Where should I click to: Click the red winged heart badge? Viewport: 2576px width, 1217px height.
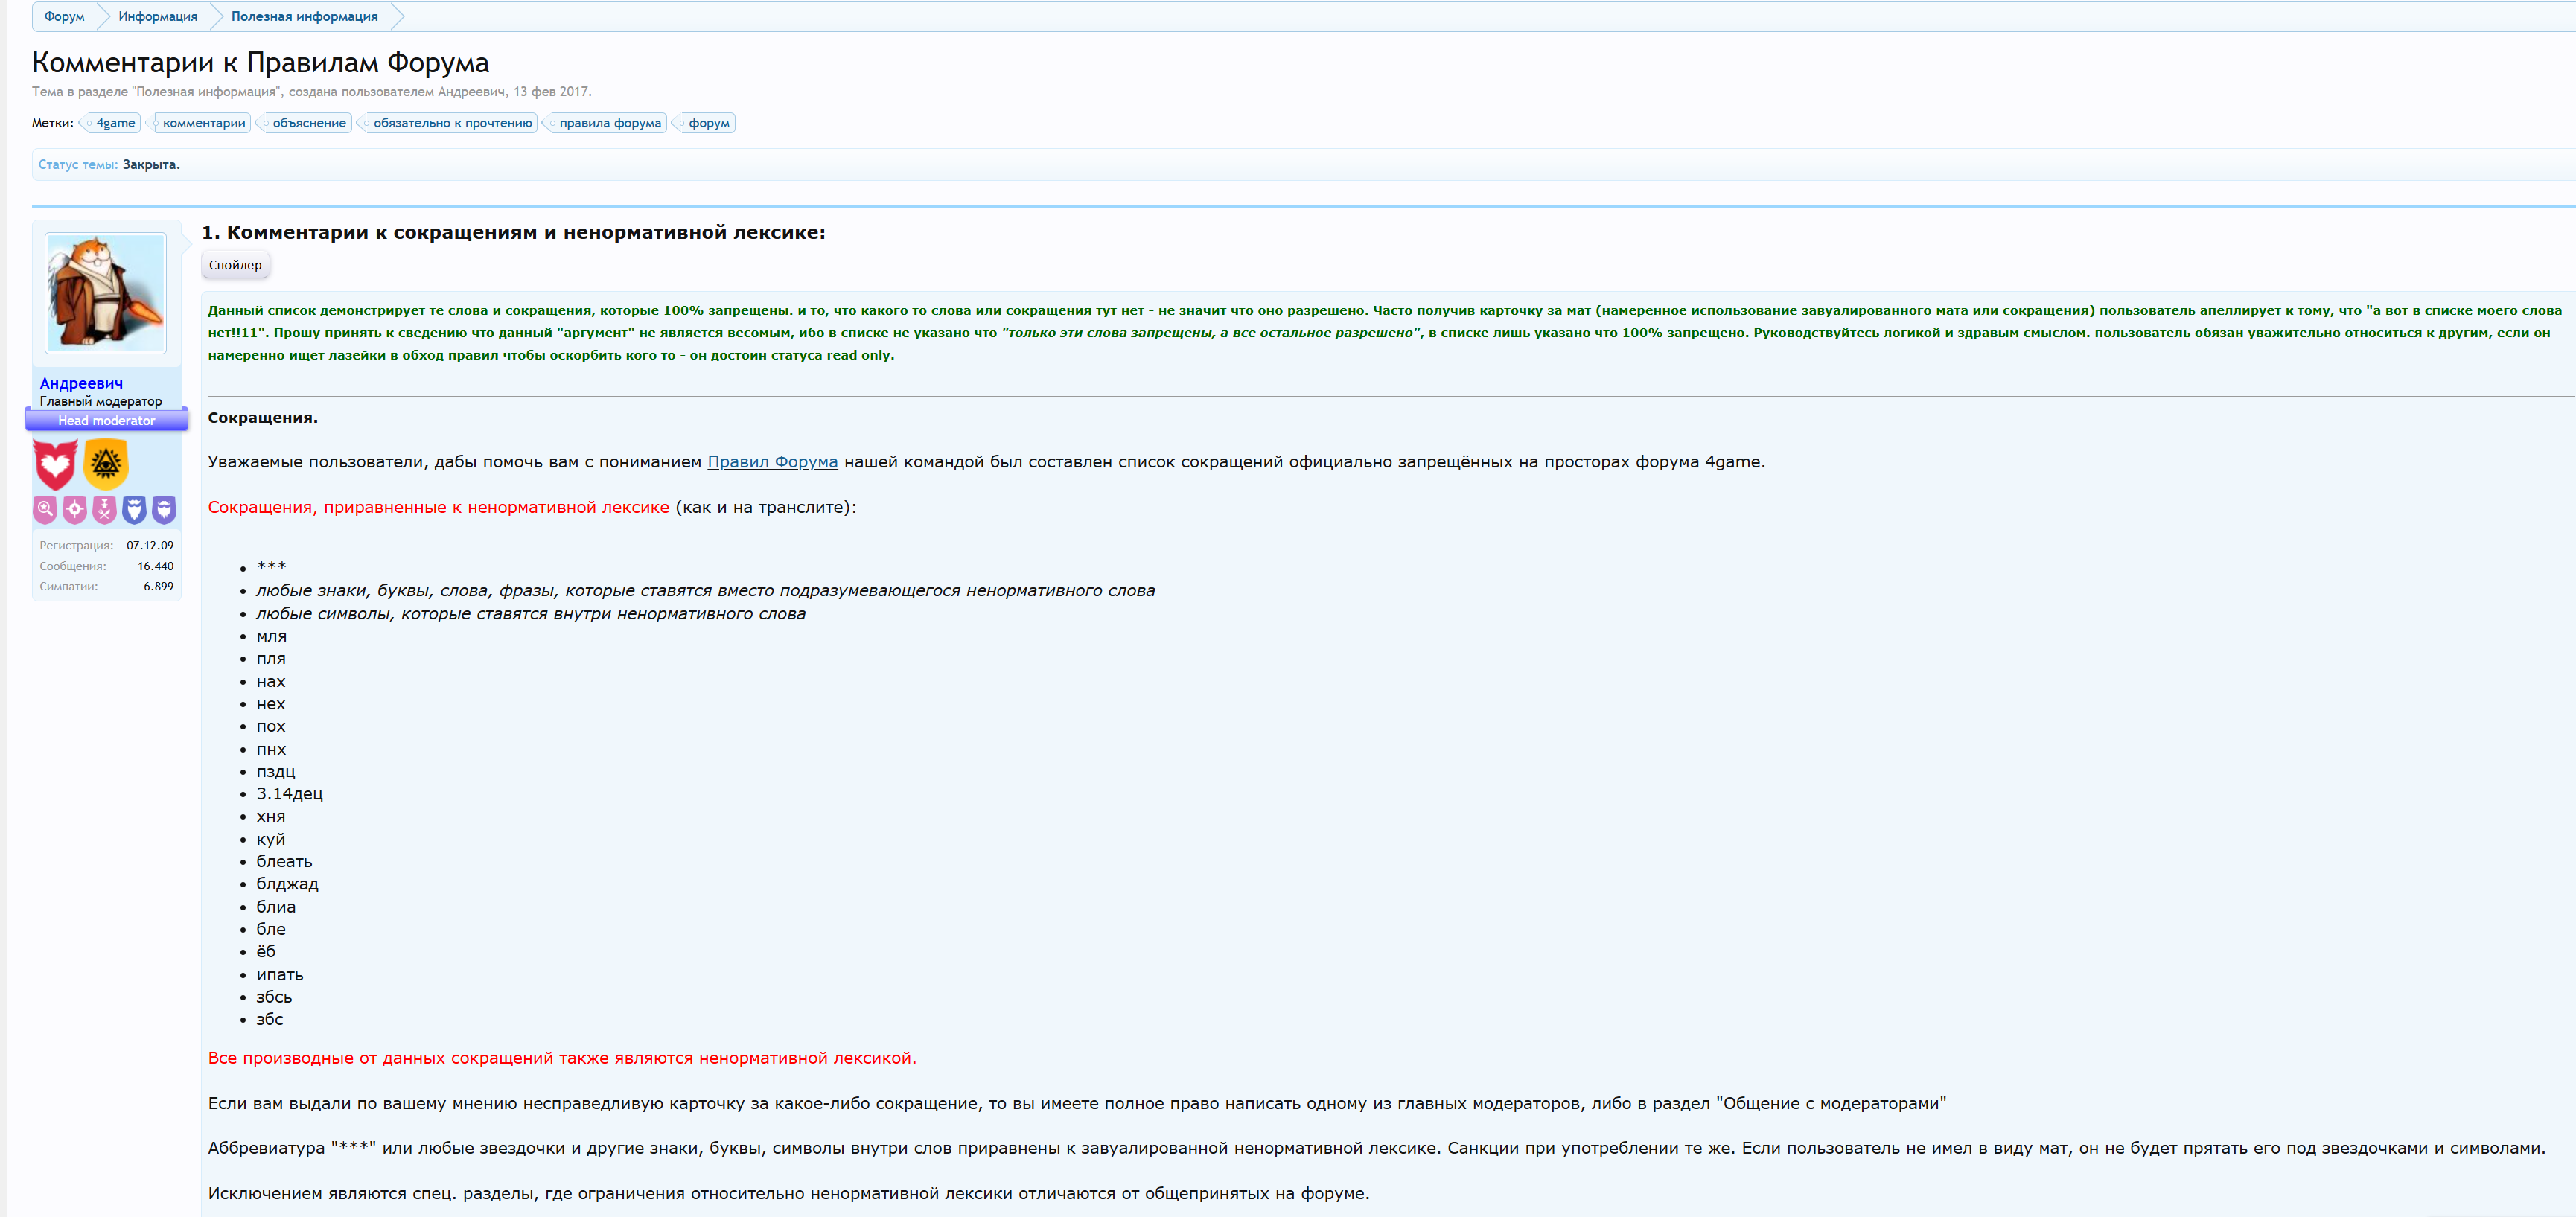click(55, 465)
